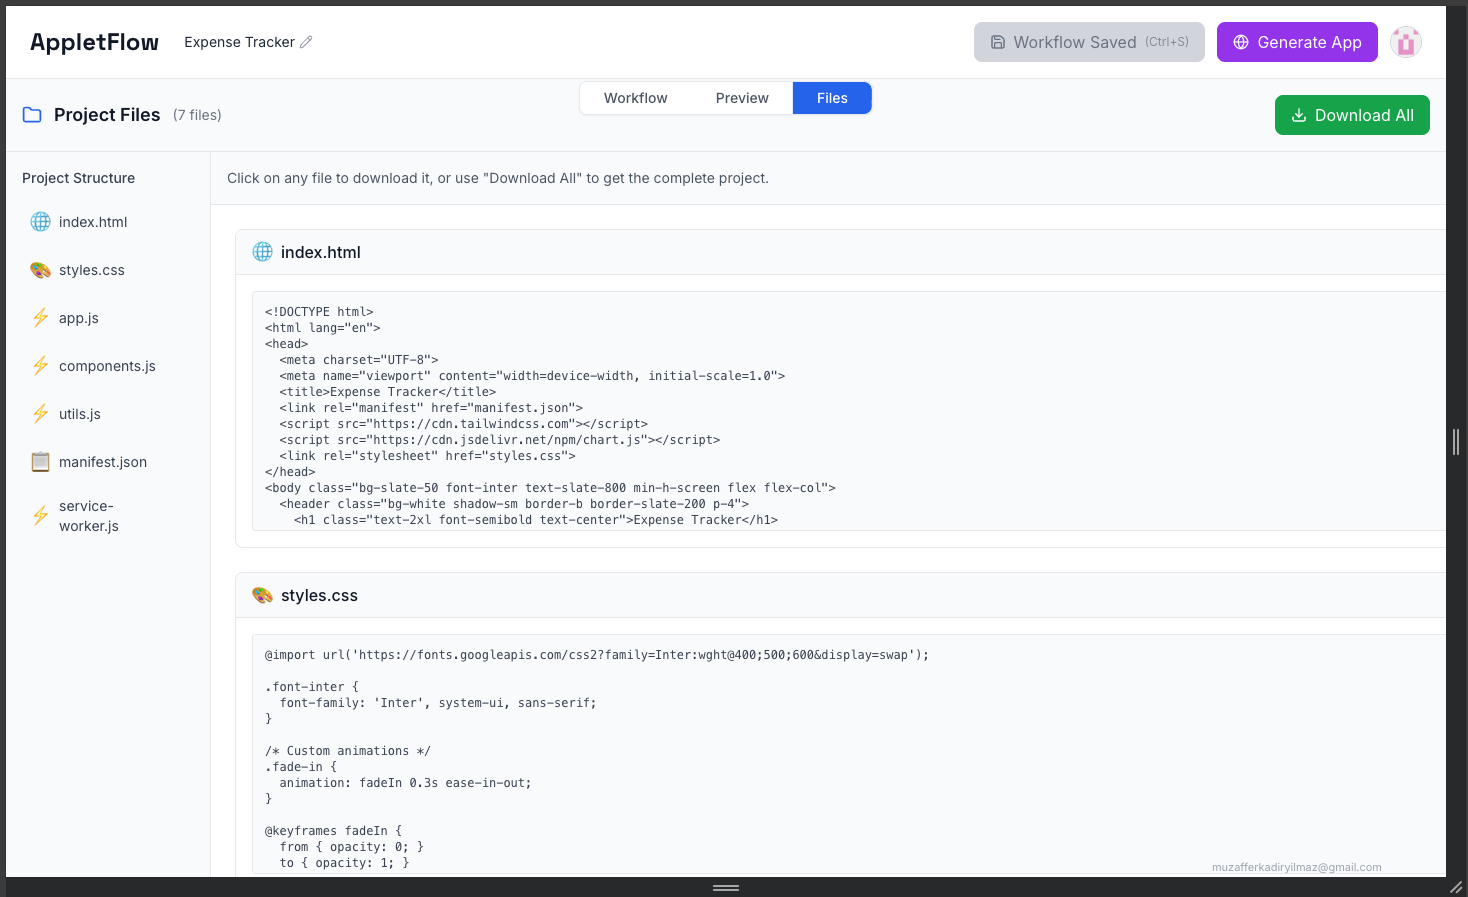Open the user avatar in the top-right corner
This screenshot has height=897, width=1468.
pos(1405,42)
